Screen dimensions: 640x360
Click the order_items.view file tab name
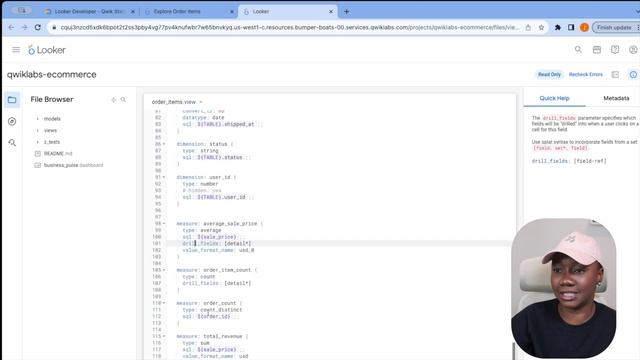tap(173, 102)
